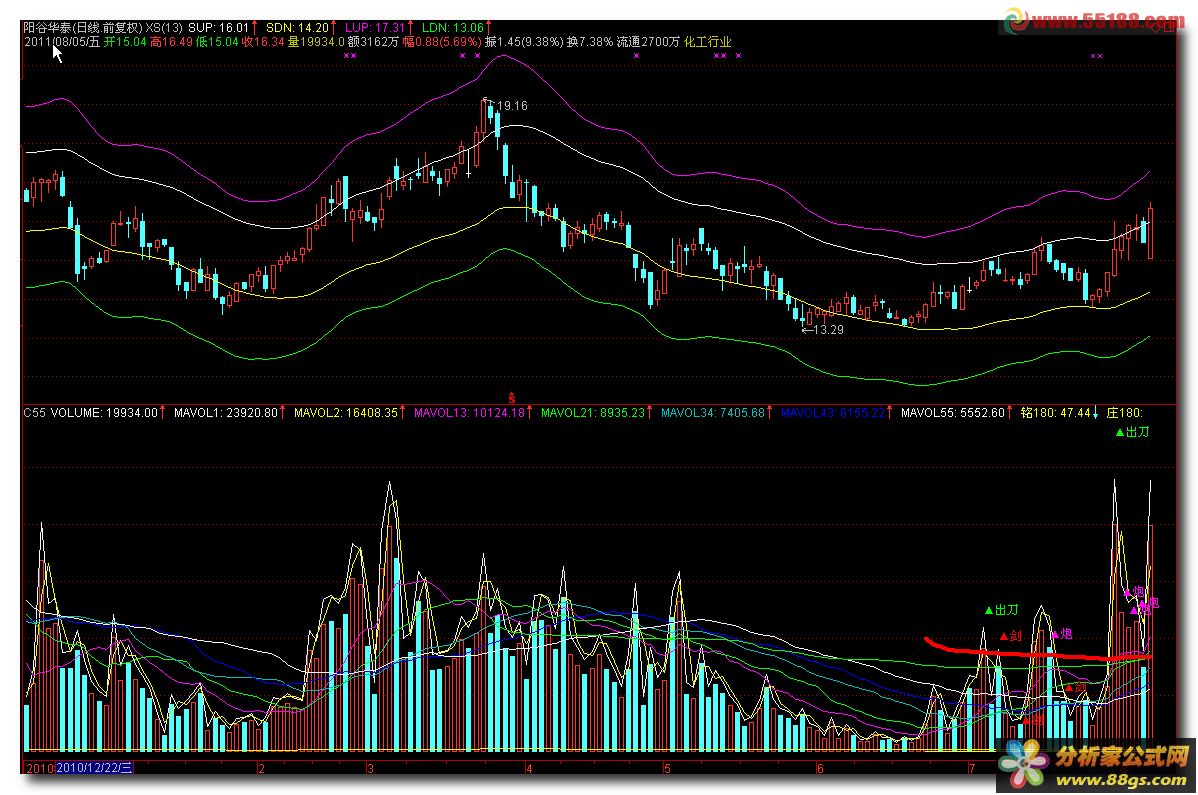Click the high price 高16.49

click(171, 42)
